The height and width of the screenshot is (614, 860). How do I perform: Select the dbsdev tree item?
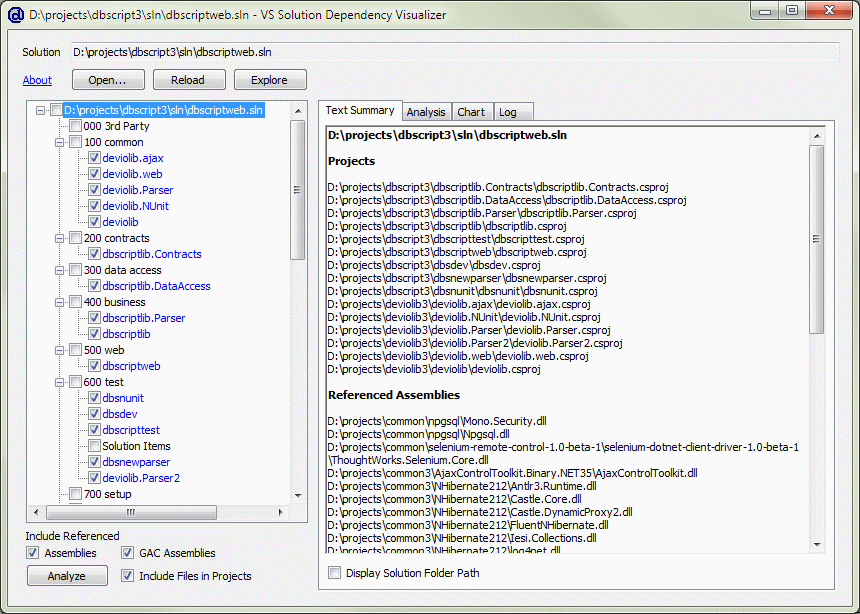120,414
